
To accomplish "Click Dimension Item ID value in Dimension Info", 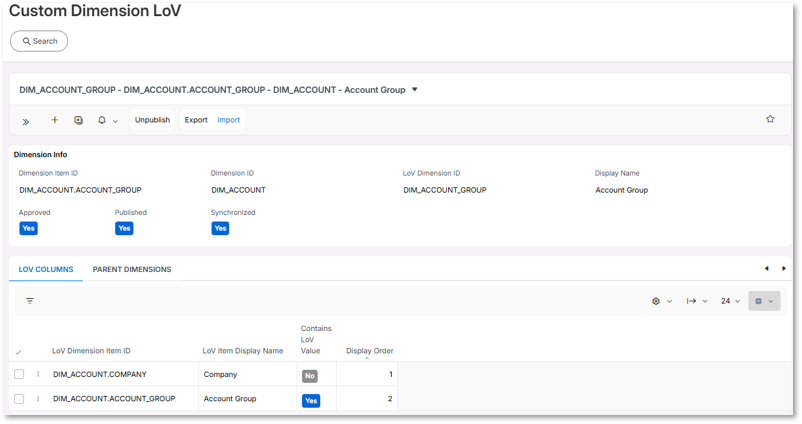I will [80, 190].
